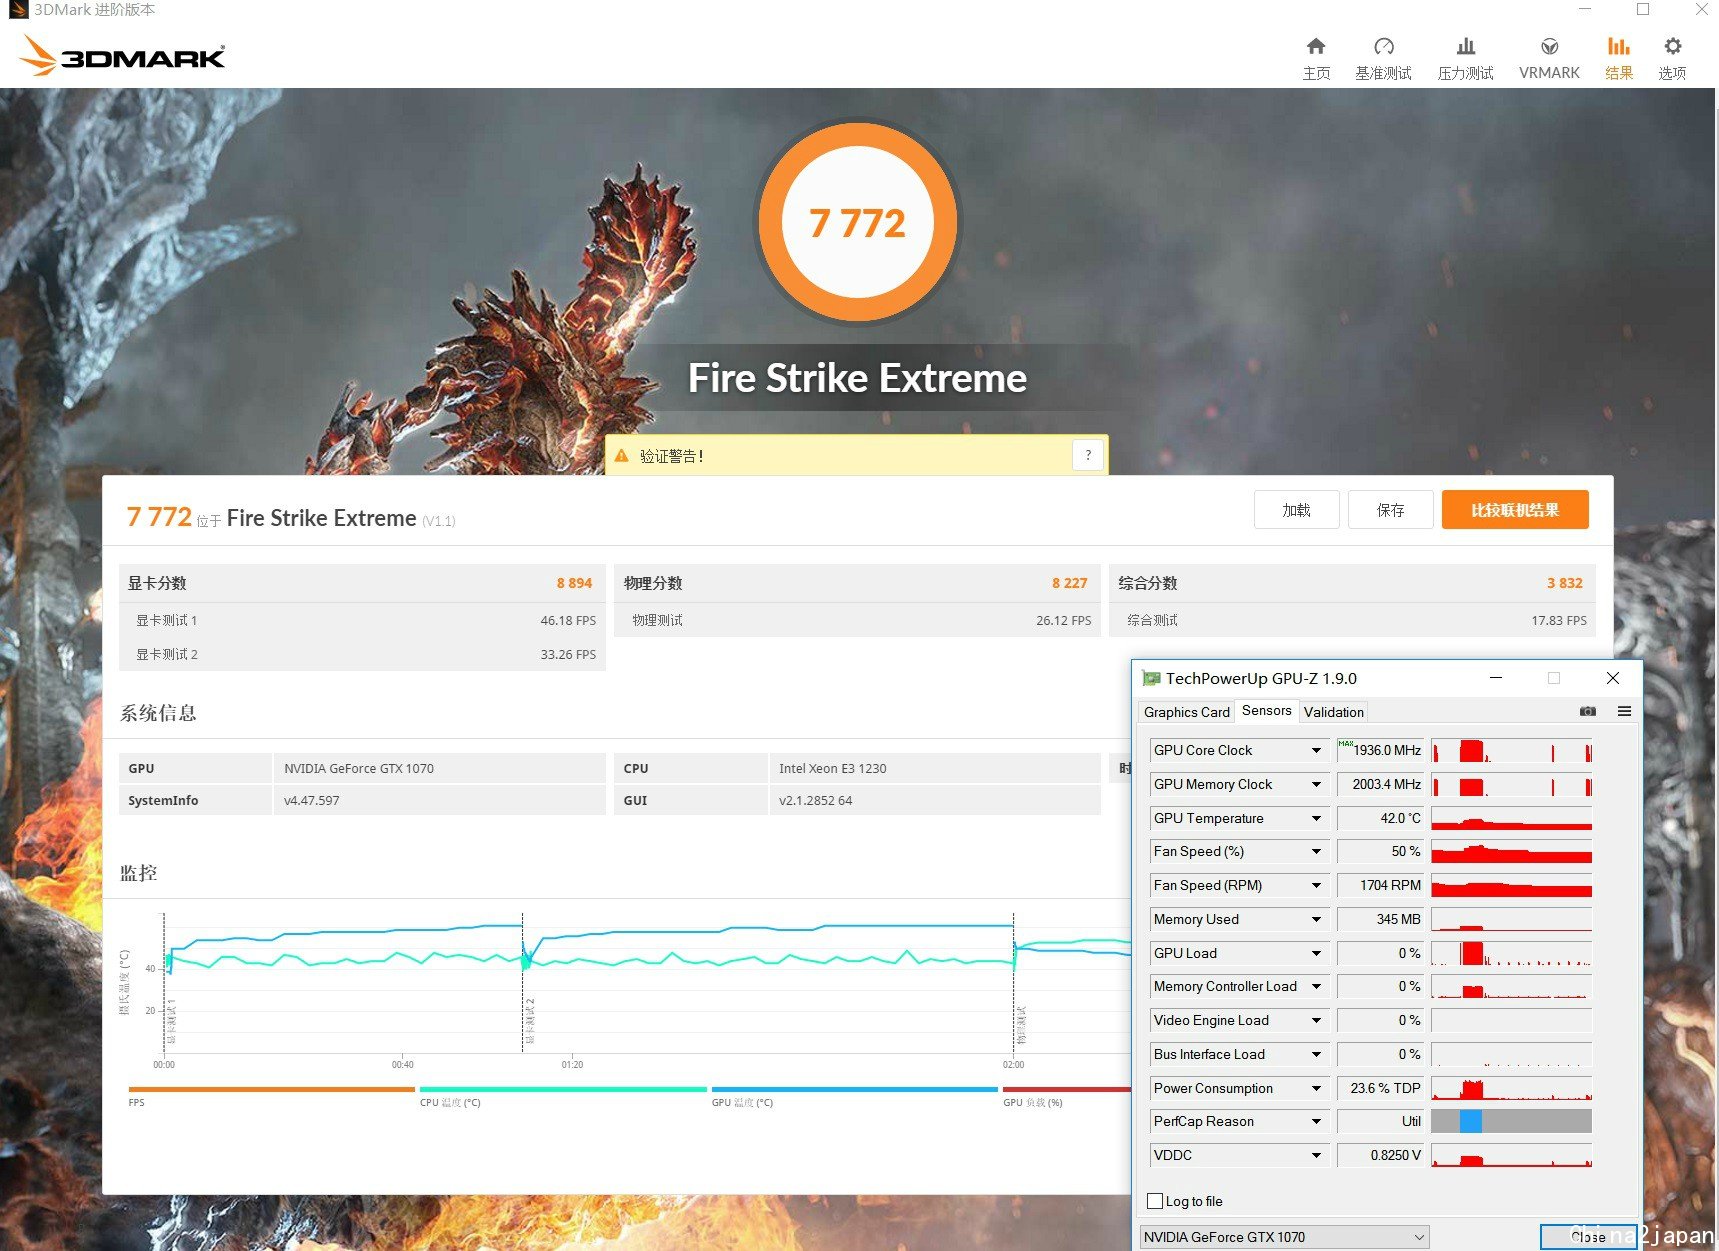Open the Home (主页) icon in 3DMark
This screenshot has width=1719, height=1251.
click(x=1316, y=46)
